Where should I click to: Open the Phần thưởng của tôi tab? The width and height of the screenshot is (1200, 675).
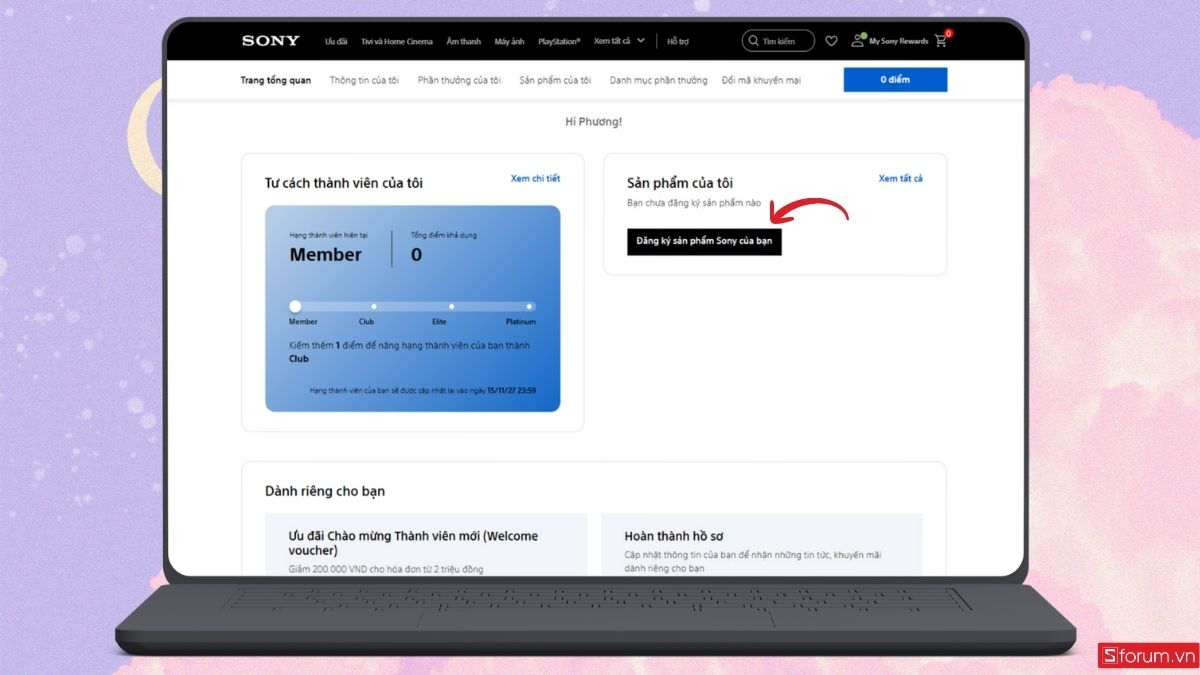pyautogui.click(x=458, y=79)
